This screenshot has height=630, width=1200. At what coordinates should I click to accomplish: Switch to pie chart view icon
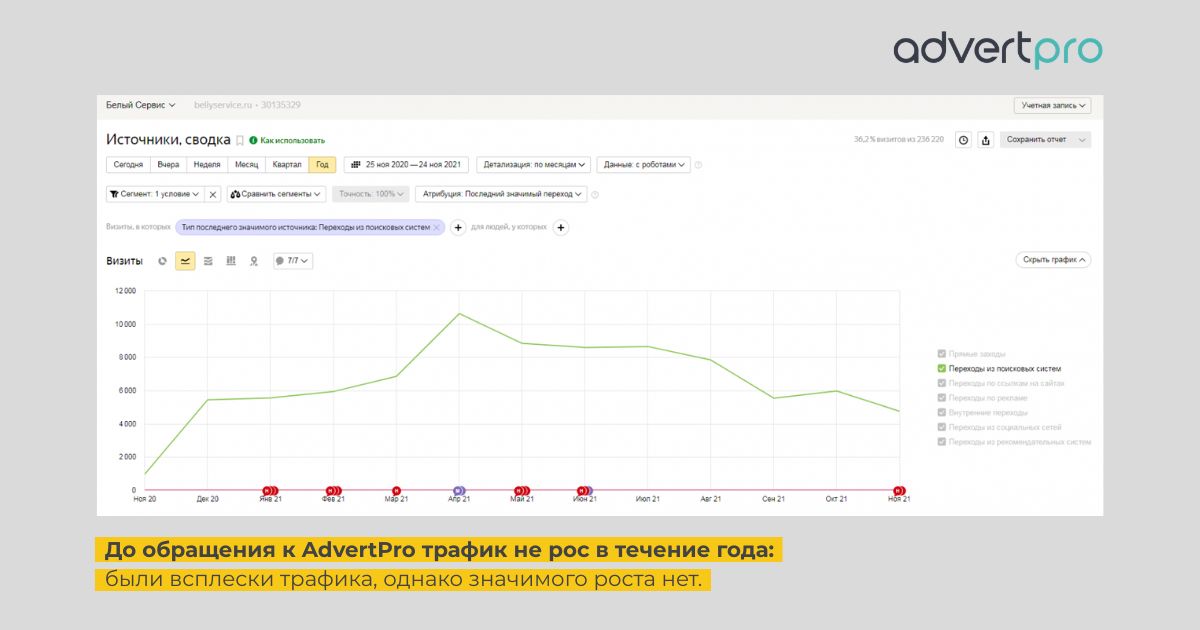pos(163,261)
